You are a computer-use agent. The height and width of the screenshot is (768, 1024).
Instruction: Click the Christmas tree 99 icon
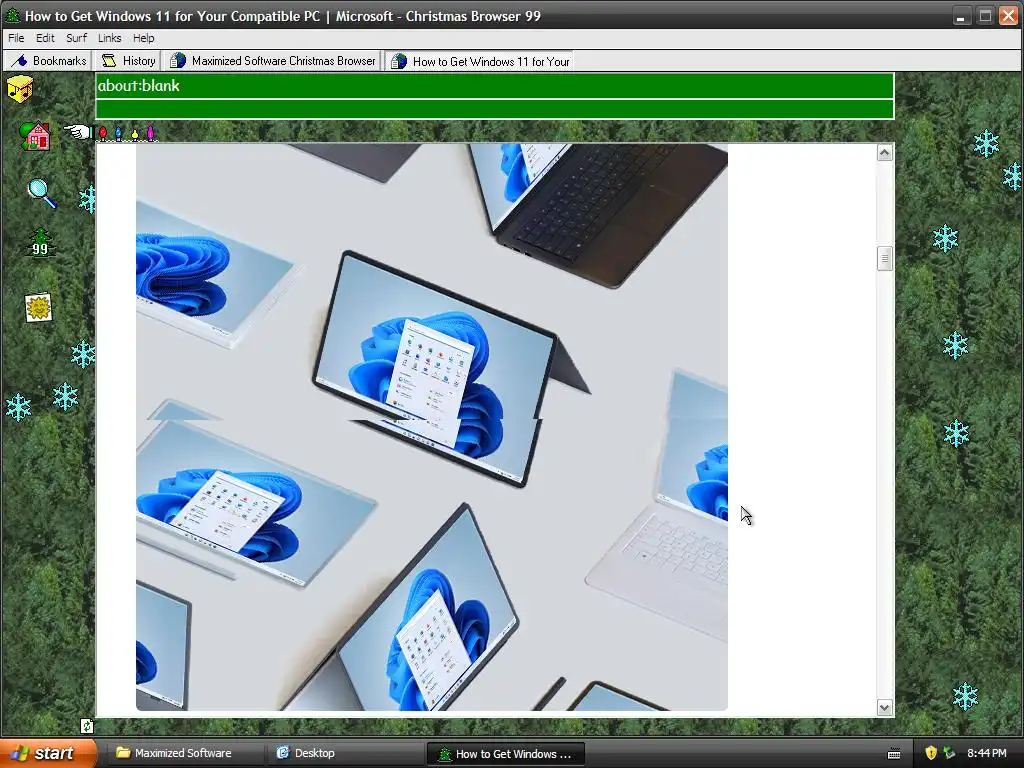coord(40,242)
